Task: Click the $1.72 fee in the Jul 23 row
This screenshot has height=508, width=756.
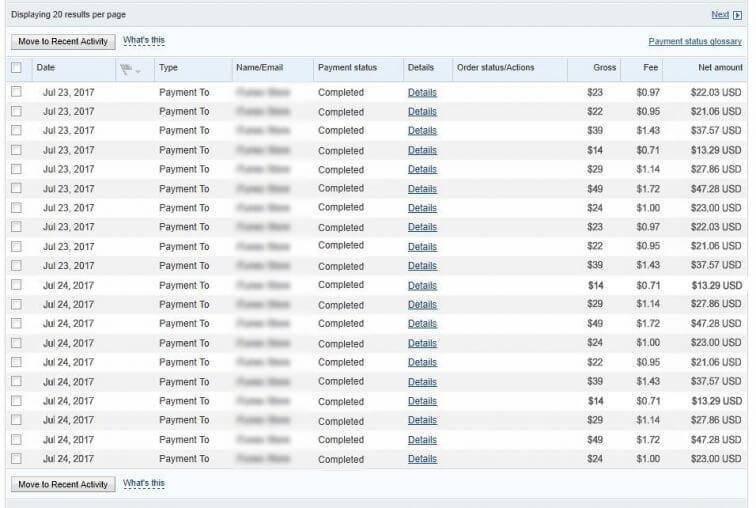Action: [x=648, y=188]
